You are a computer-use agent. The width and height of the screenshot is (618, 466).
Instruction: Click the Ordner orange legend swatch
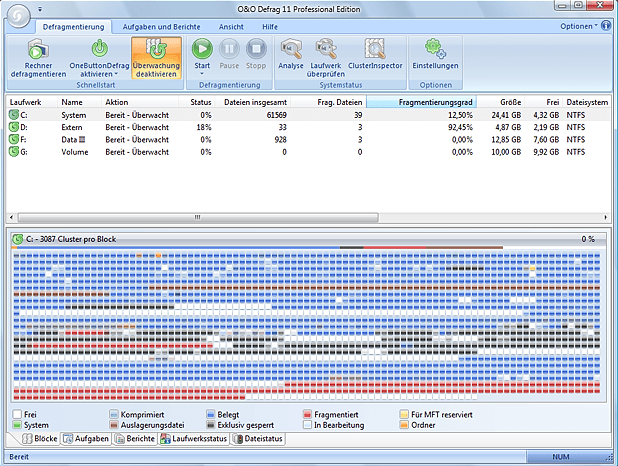coord(404,425)
